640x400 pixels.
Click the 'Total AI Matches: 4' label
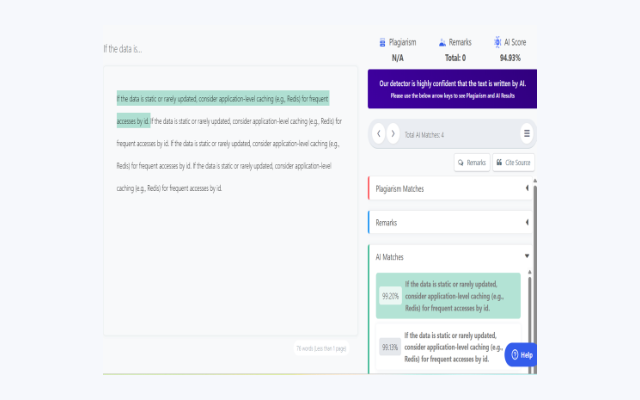(x=424, y=135)
